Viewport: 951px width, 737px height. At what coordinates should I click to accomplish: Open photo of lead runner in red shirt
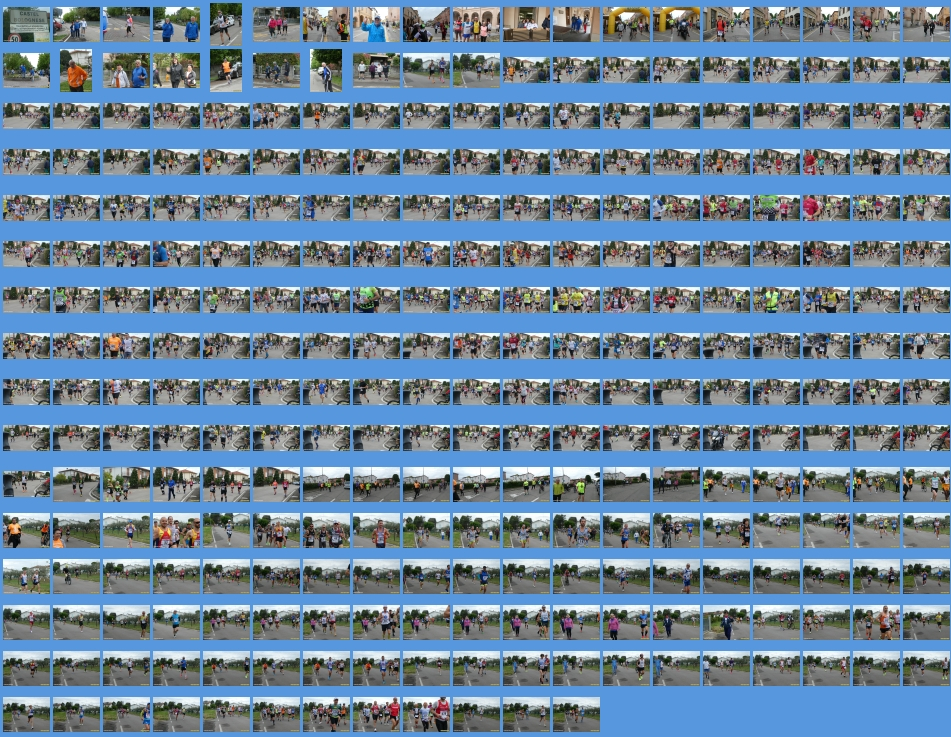(726, 24)
